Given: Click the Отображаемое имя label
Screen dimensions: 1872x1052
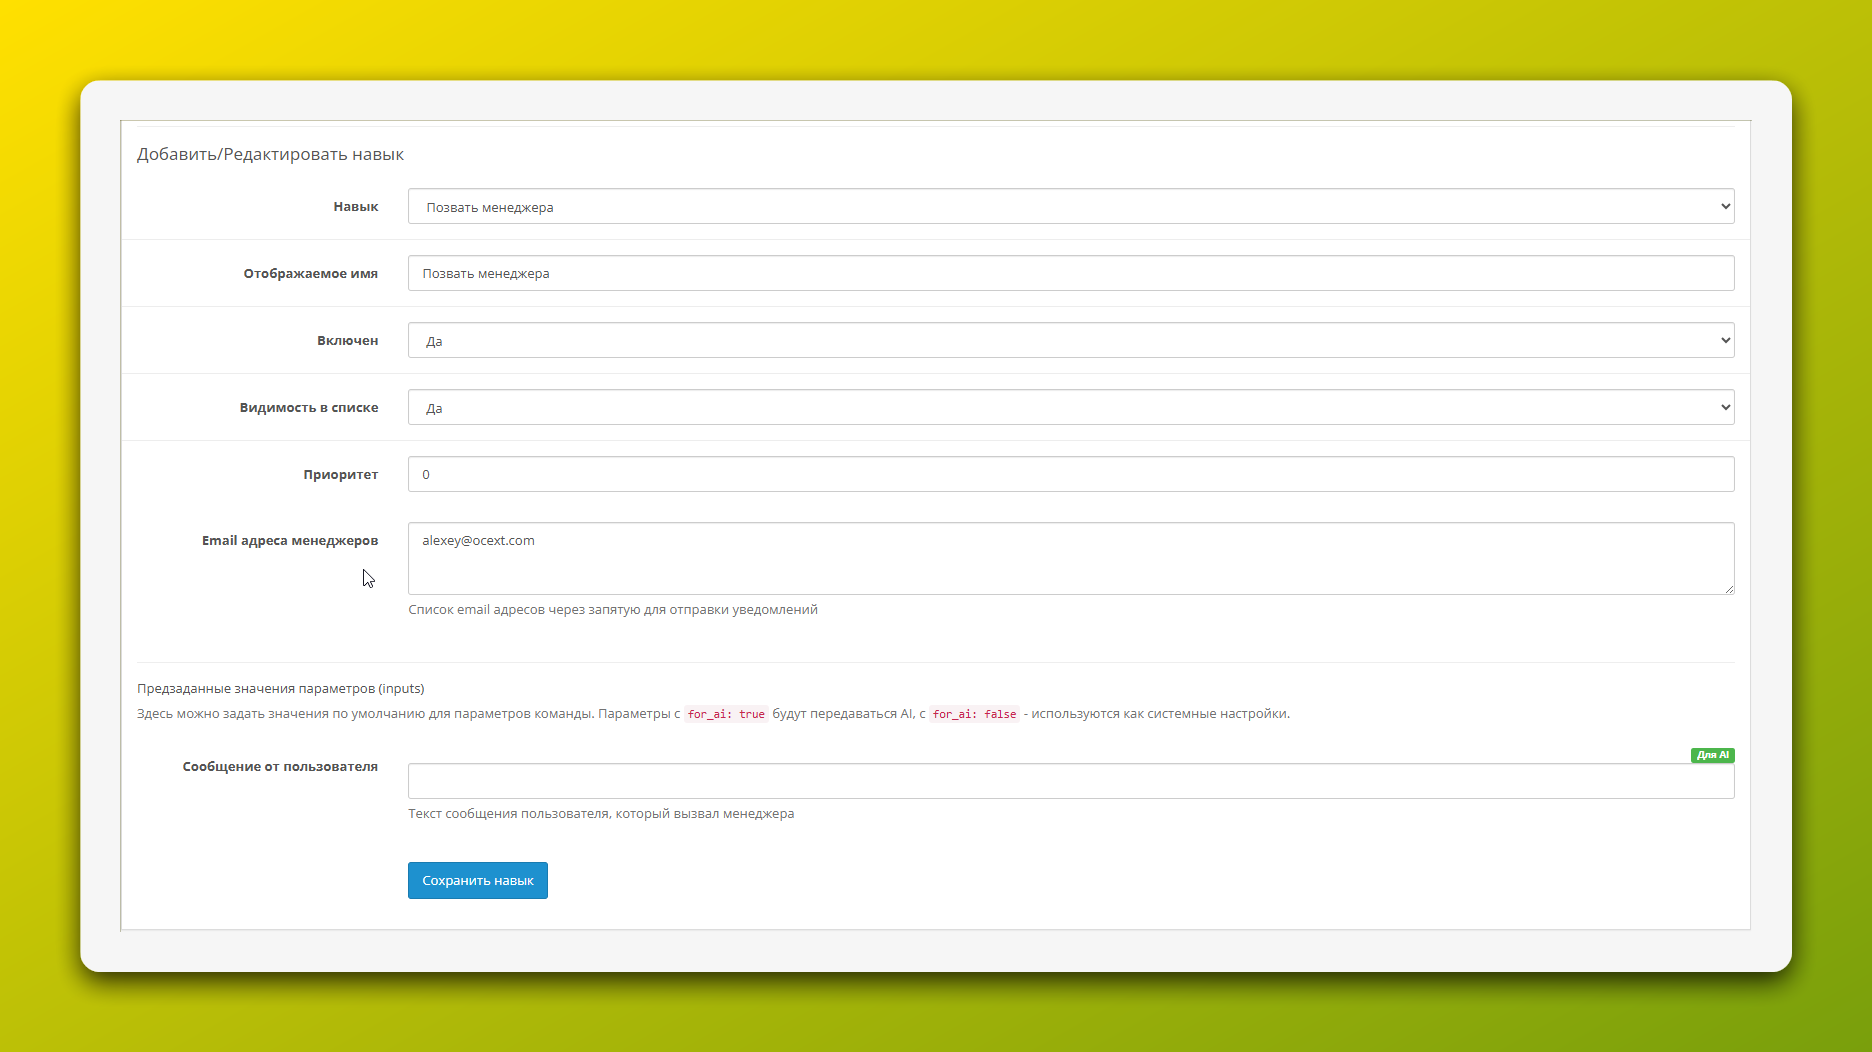Looking at the screenshot, I should (310, 274).
